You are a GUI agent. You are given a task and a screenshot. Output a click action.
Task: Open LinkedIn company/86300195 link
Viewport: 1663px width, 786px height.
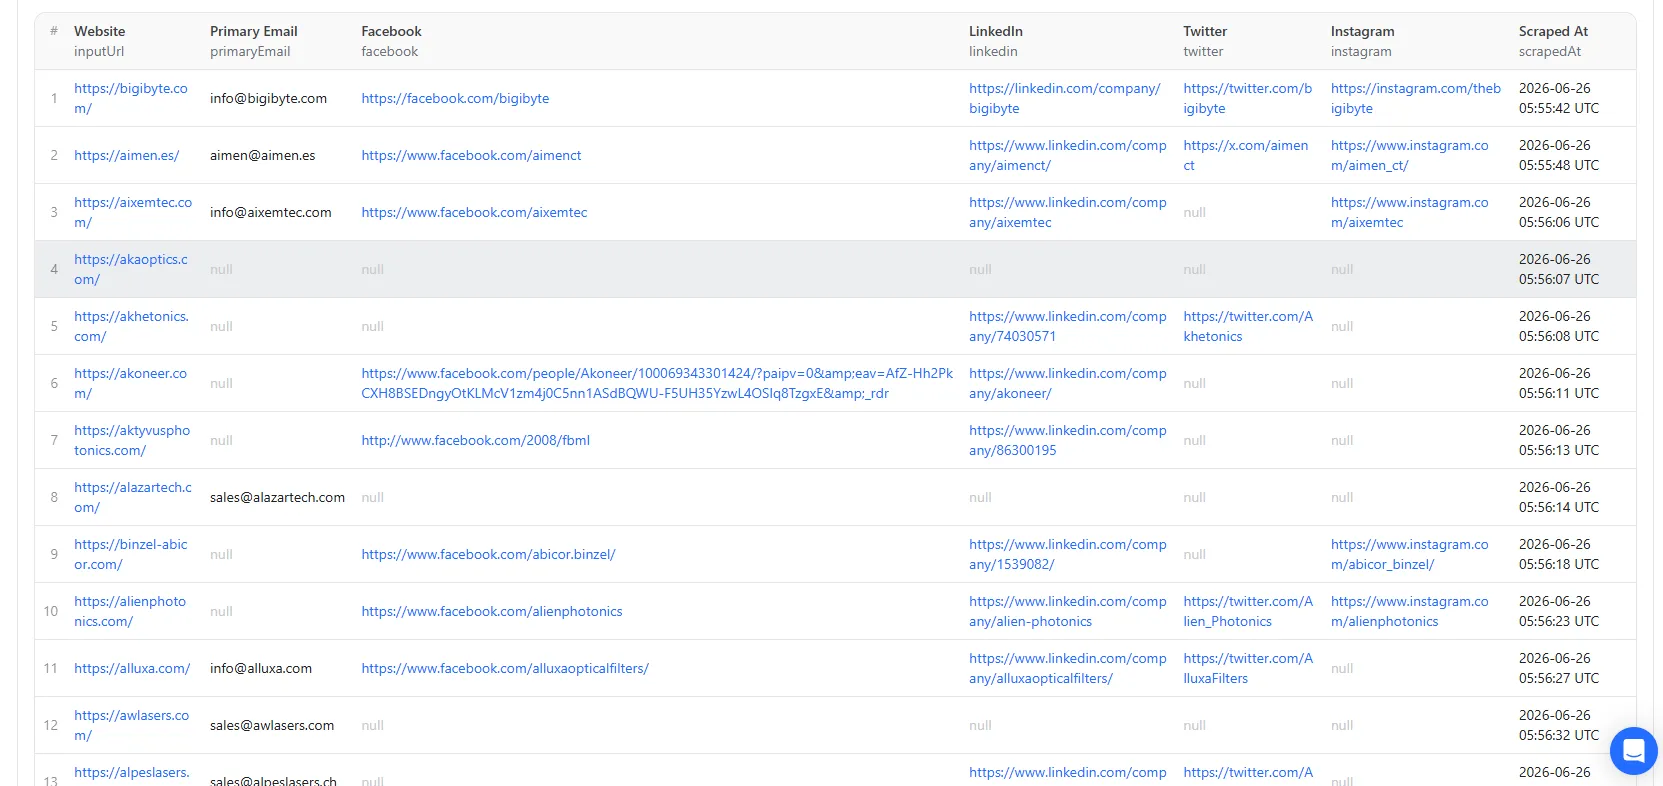[x=1068, y=440]
